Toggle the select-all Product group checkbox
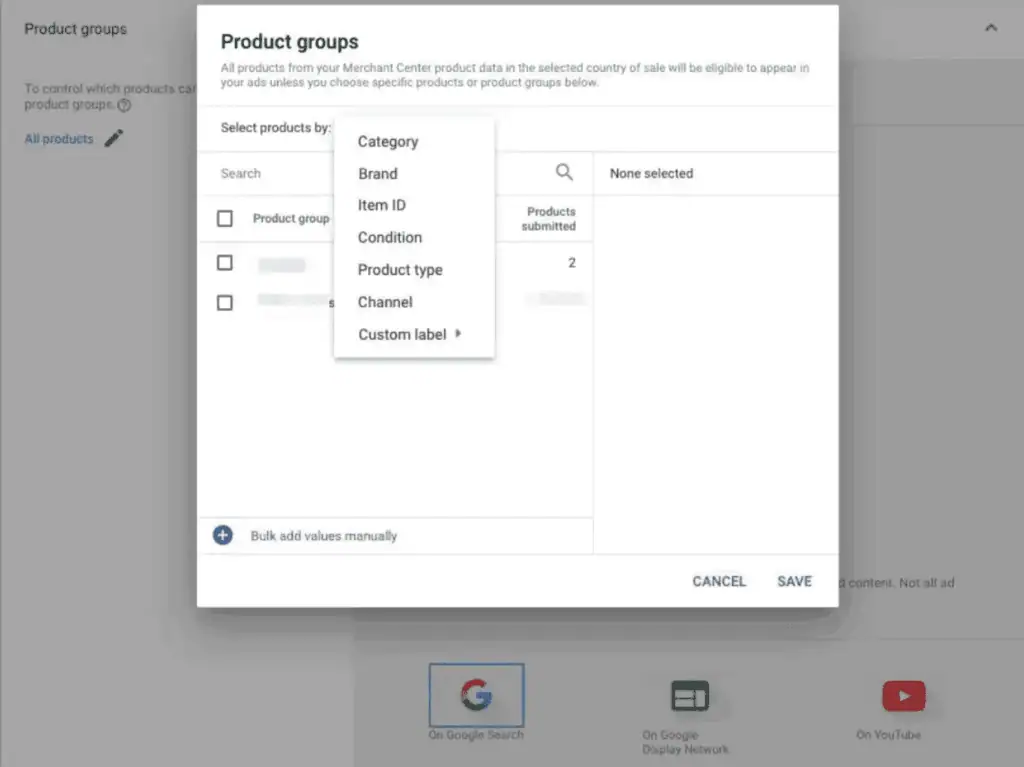The image size is (1024, 767). point(225,218)
